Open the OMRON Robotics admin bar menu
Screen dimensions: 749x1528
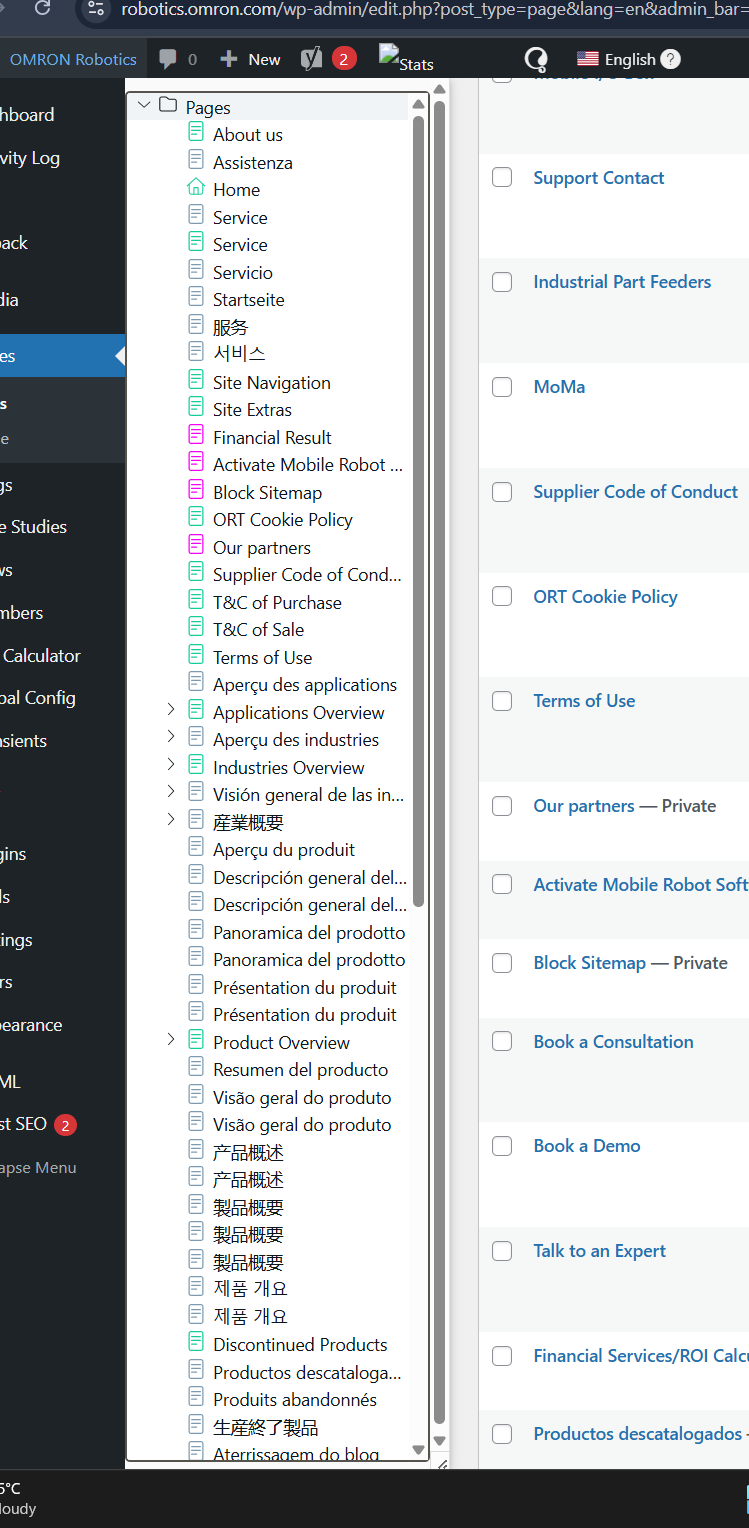(73, 59)
